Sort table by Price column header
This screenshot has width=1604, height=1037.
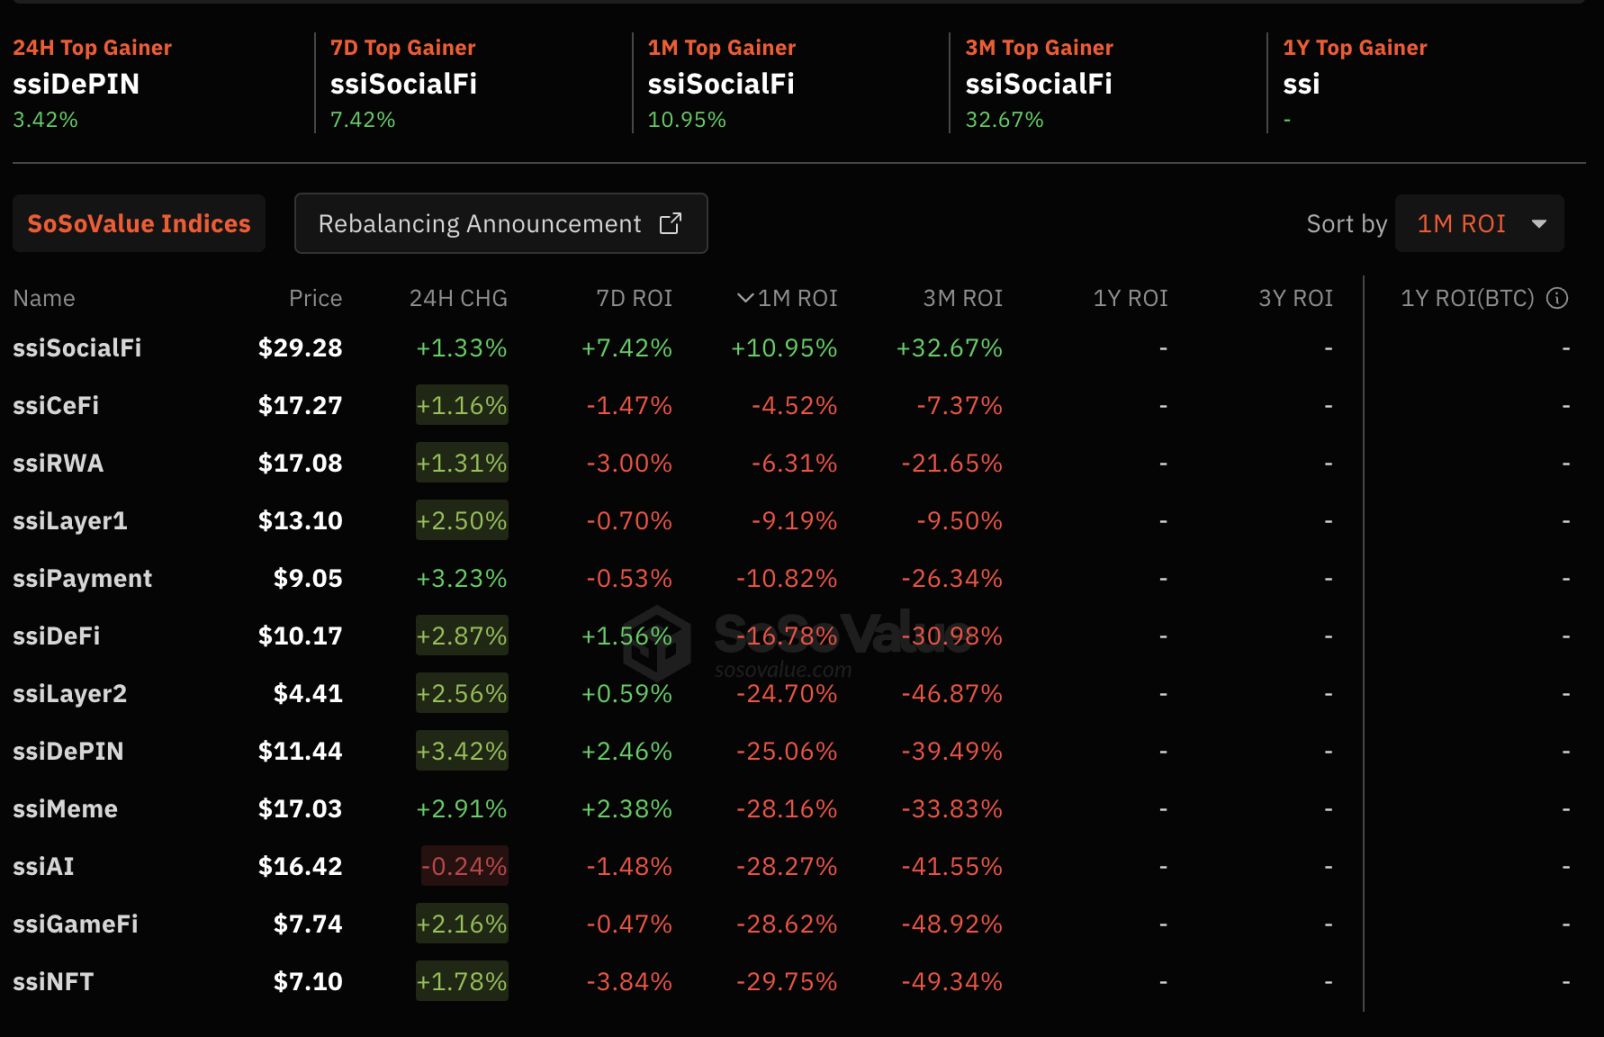tap(315, 298)
